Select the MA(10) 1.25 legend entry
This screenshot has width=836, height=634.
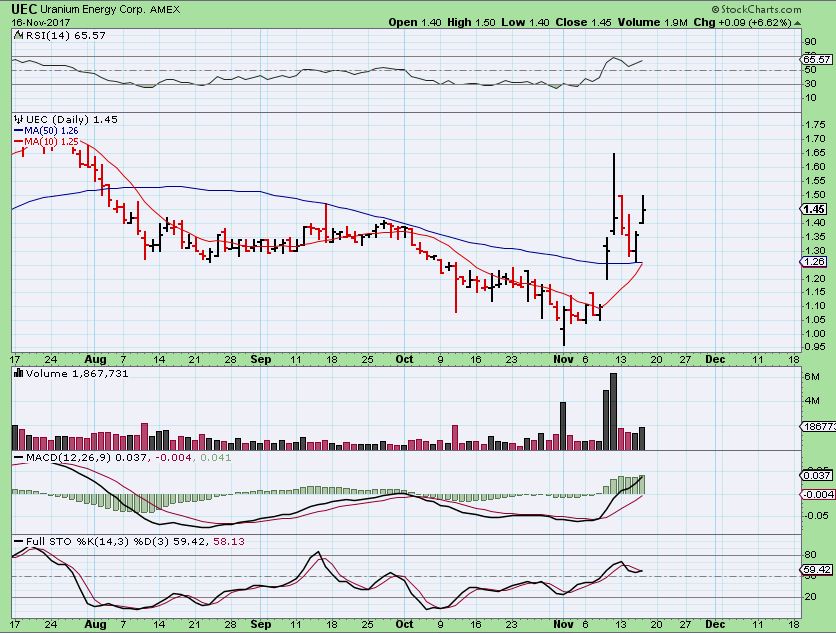46,142
